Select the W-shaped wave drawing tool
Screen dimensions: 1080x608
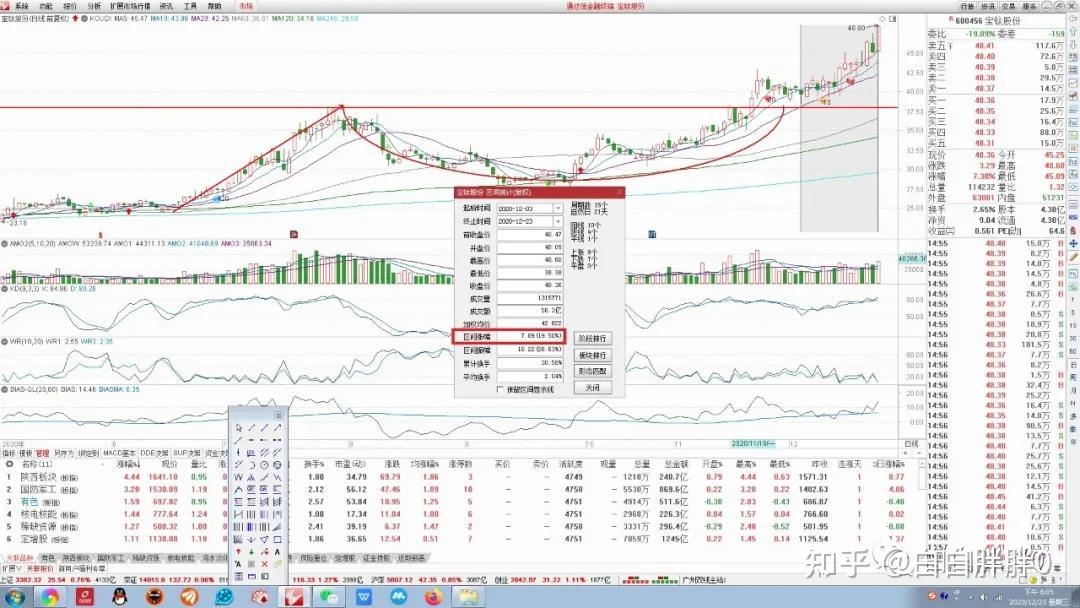coord(238,477)
